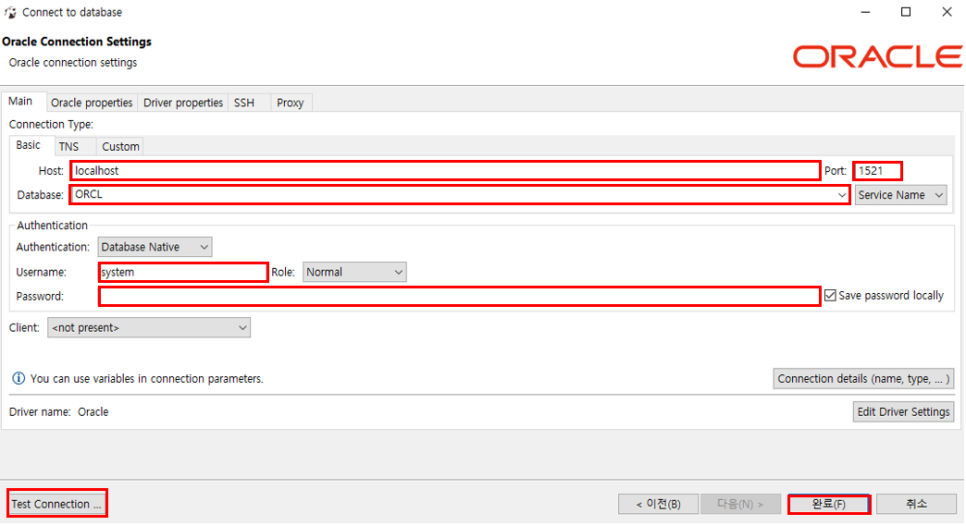Click the Oracle logo
The height and width of the screenshot is (526, 966).
point(877,57)
